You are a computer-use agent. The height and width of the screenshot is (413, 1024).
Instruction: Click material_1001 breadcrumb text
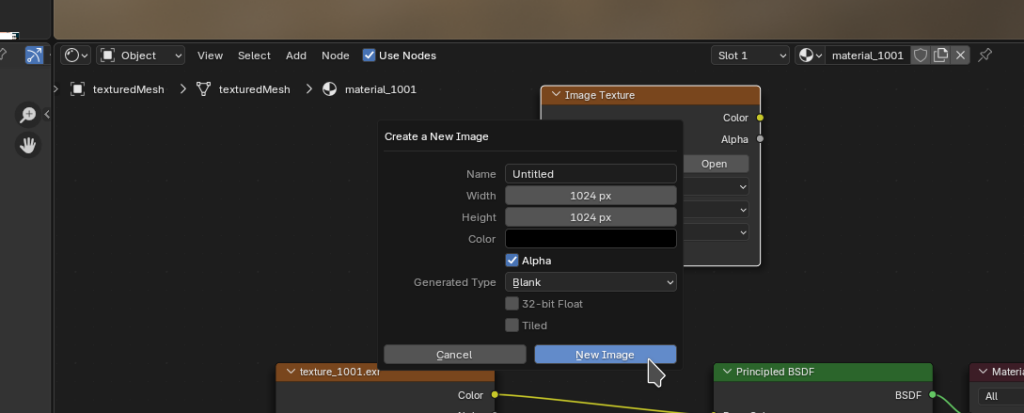click(x=380, y=90)
